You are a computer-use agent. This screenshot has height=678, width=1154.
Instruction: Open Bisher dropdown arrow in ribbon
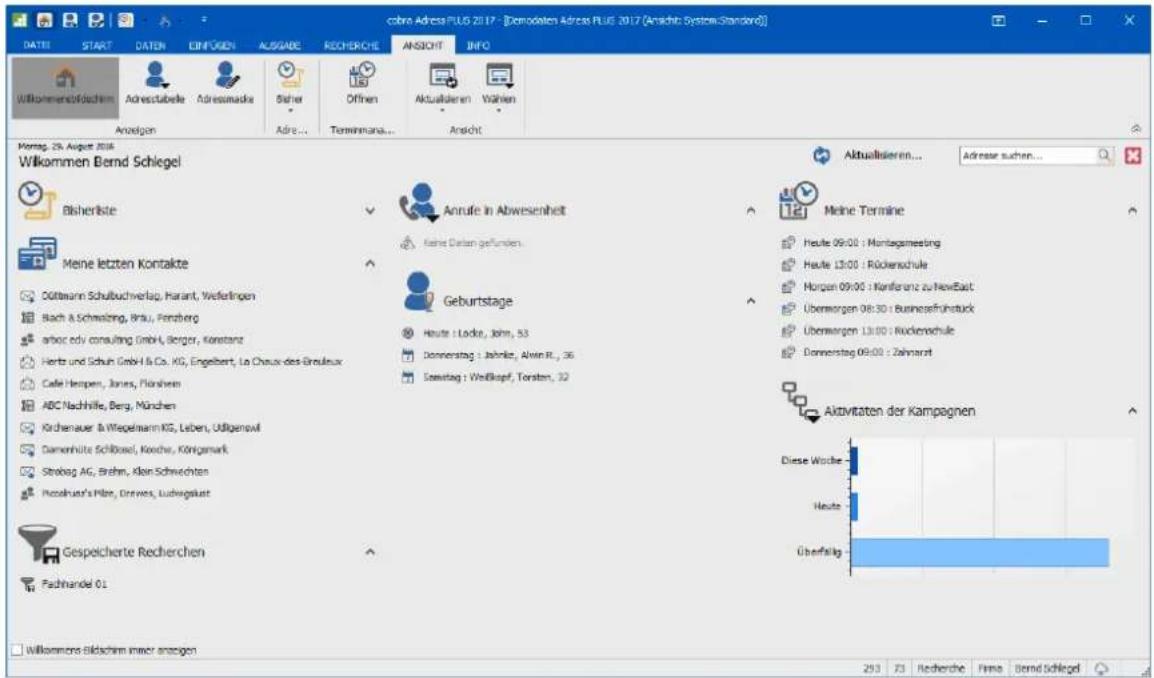click(x=290, y=110)
